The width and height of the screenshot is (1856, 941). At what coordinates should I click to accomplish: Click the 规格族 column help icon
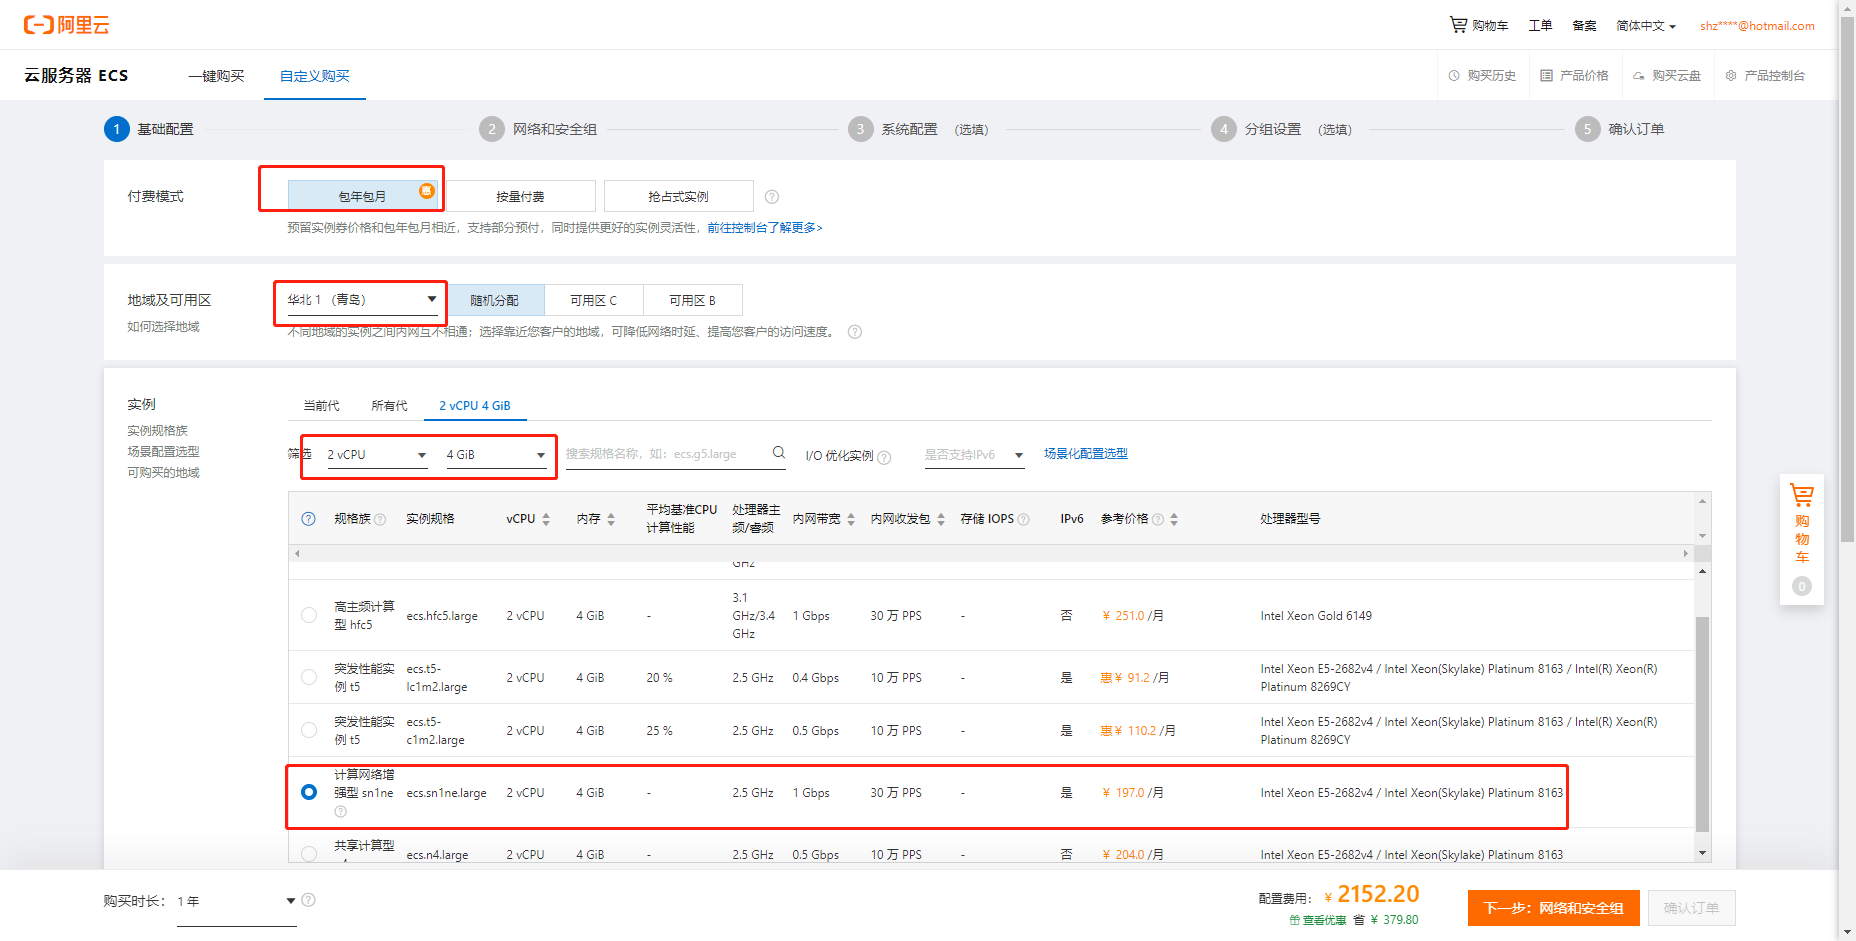click(x=380, y=519)
